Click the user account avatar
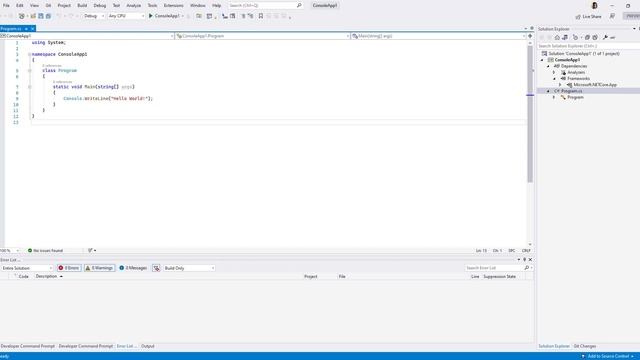 [595, 6]
